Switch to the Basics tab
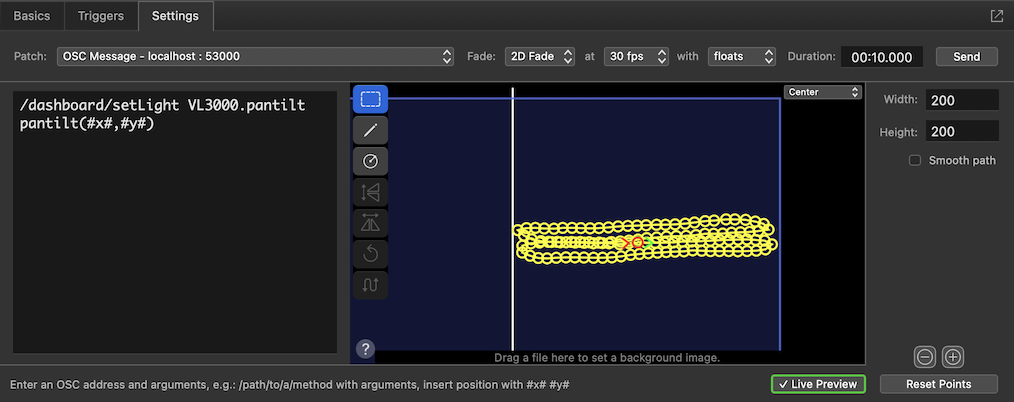This screenshot has height=402, width=1014. point(32,16)
